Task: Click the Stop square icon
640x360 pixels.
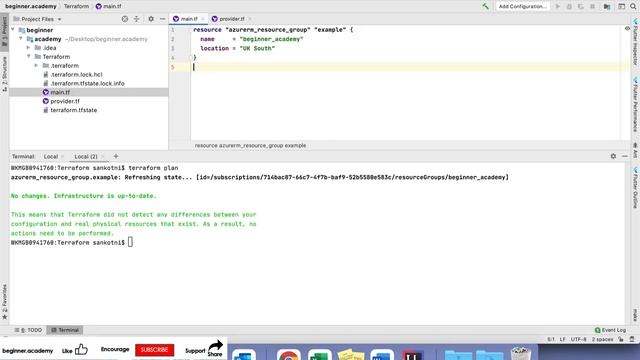Action: (593, 7)
